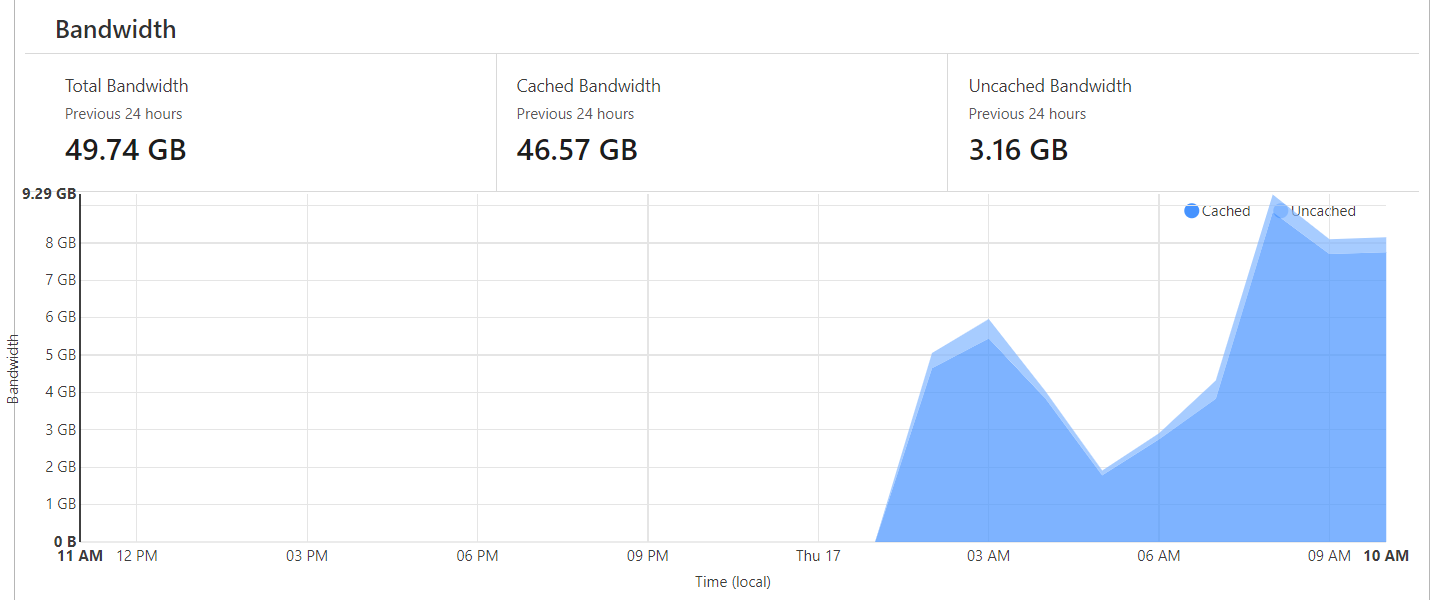Click the 3.16 GB uncached value
Image resolution: width=1447 pixels, height=600 pixels.
(1018, 150)
